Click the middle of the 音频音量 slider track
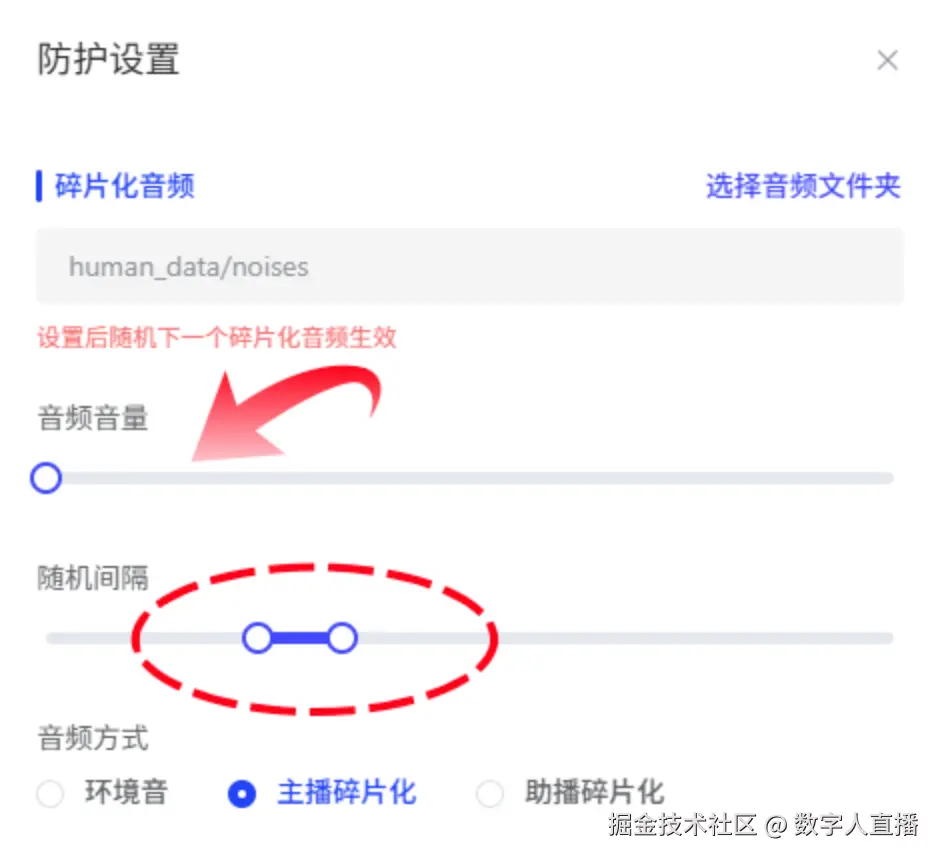 (x=470, y=478)
